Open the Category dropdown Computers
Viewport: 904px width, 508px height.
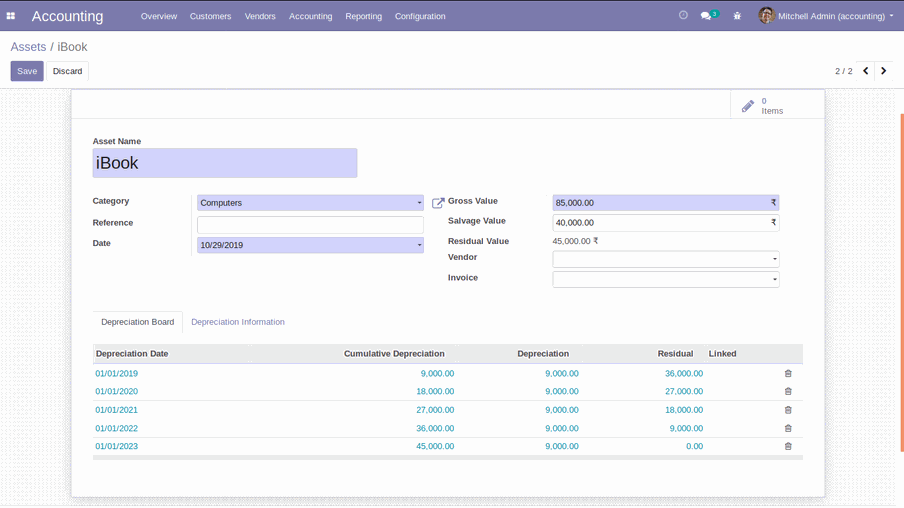pos(310,203)
